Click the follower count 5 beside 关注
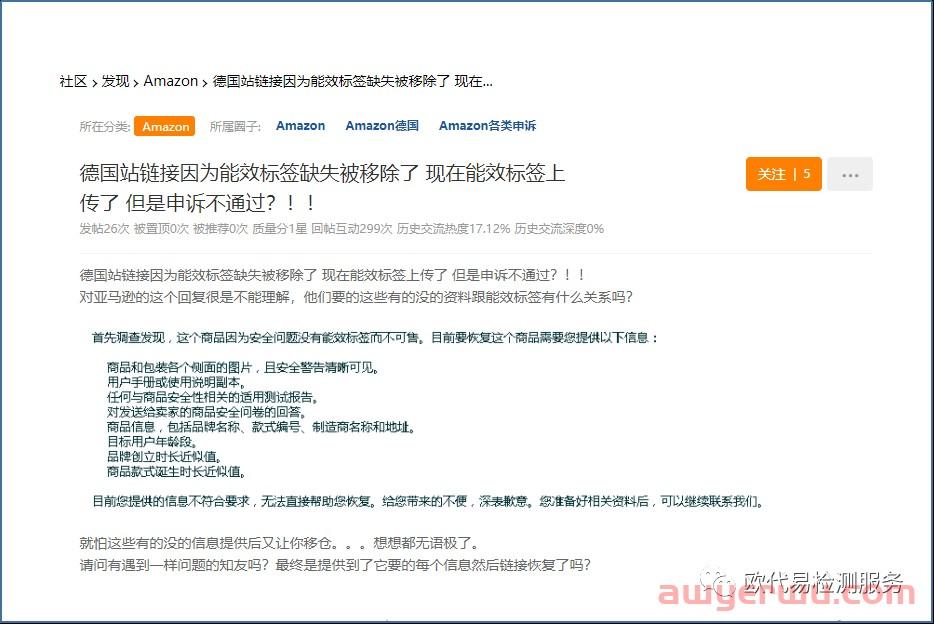The width and height of the screenshot is (934, 624). 807,174
